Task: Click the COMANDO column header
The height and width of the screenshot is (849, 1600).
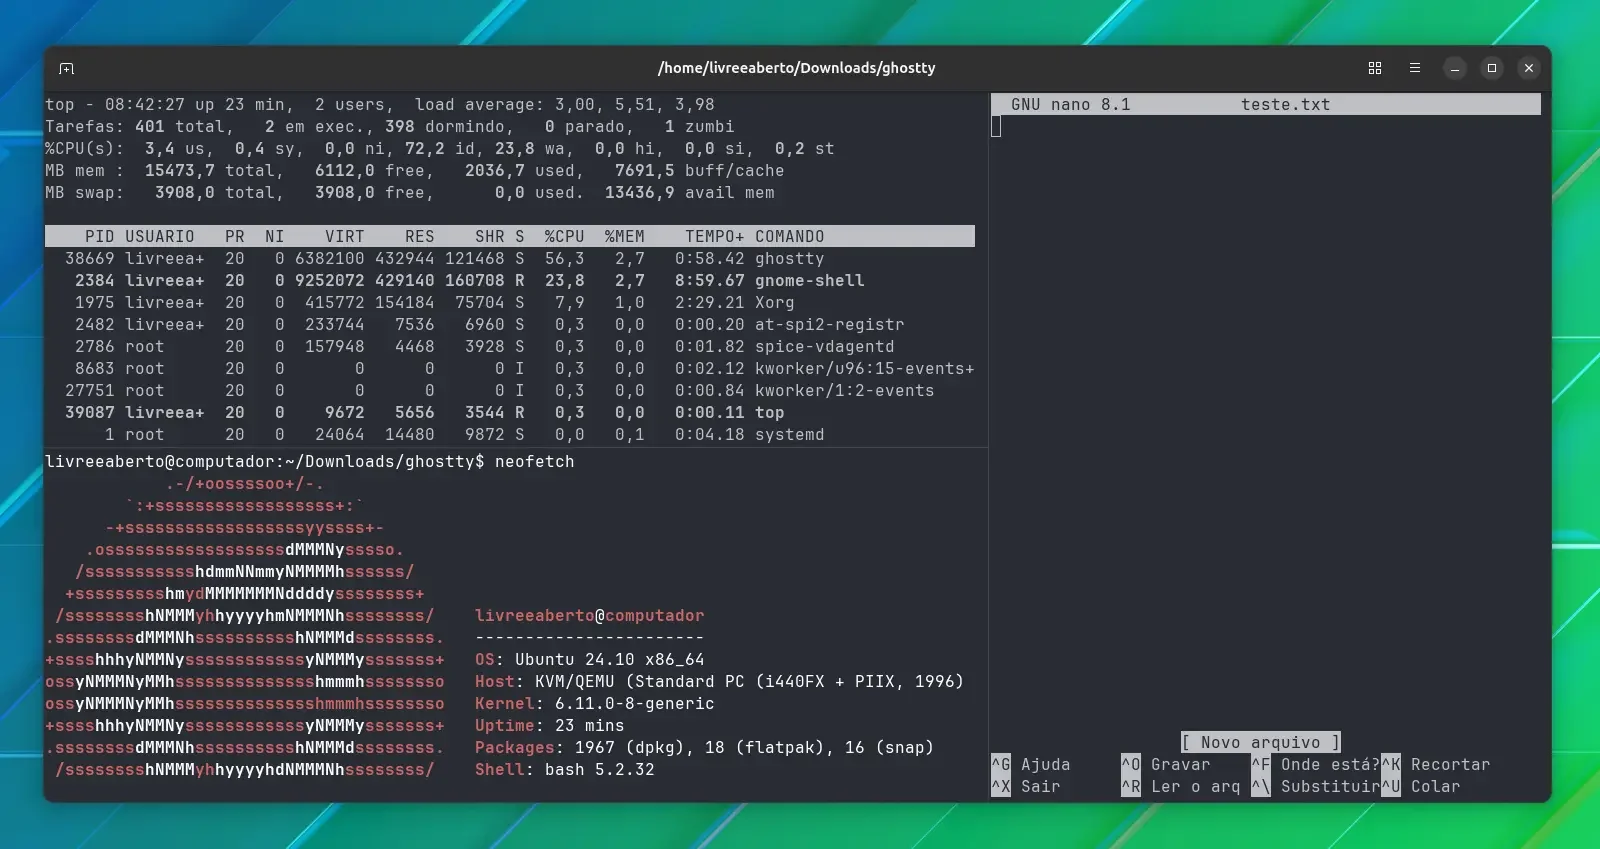Action: click(x=790, y=237)
